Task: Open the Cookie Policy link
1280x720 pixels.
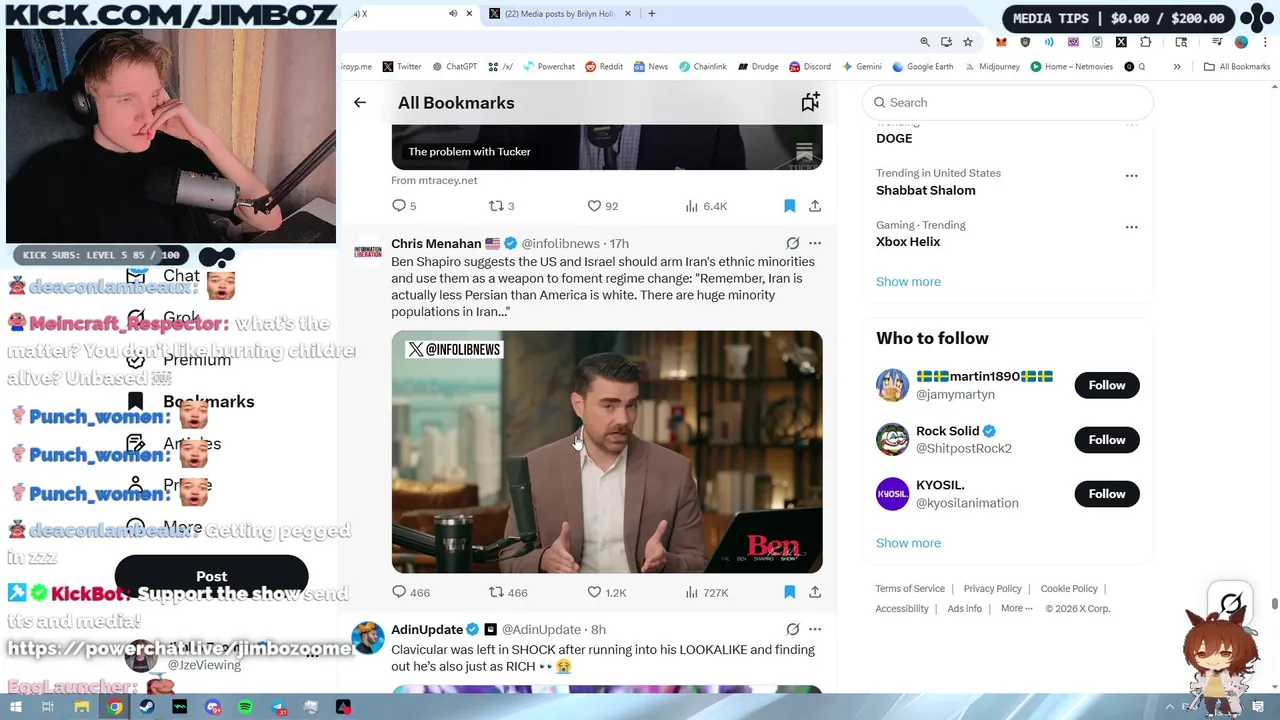Action: point(1069,589)
